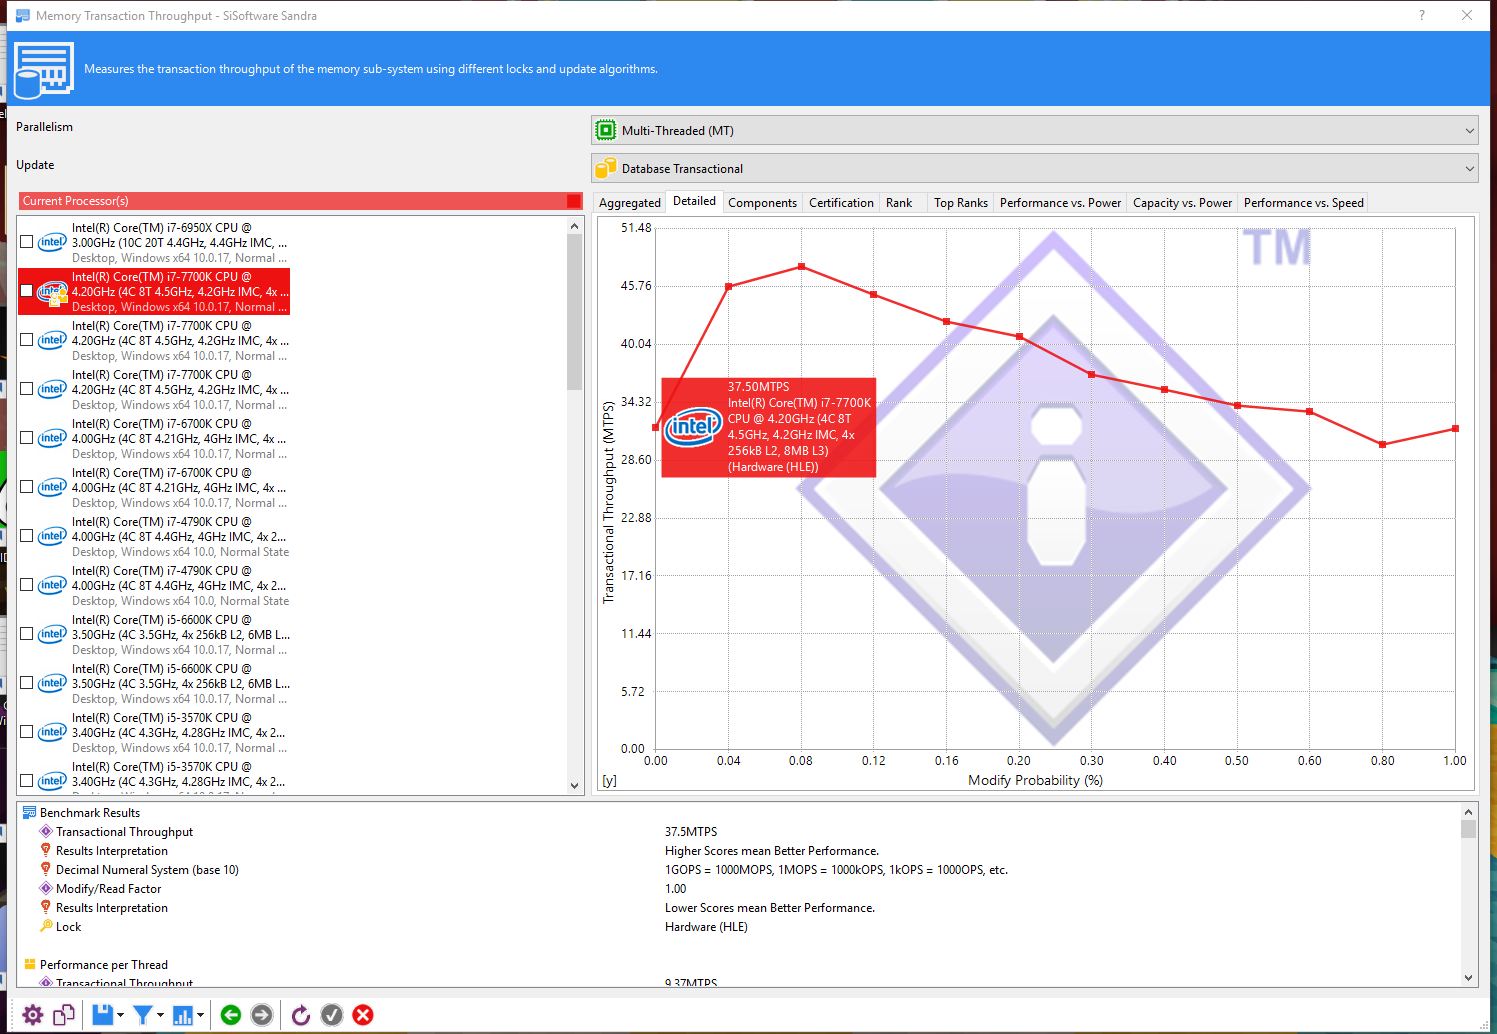Image resolution: width=1497 pixels, height=1034 pixels.
Task: Open the settings gear in bottom toolbar
Action: (32, 1015)
